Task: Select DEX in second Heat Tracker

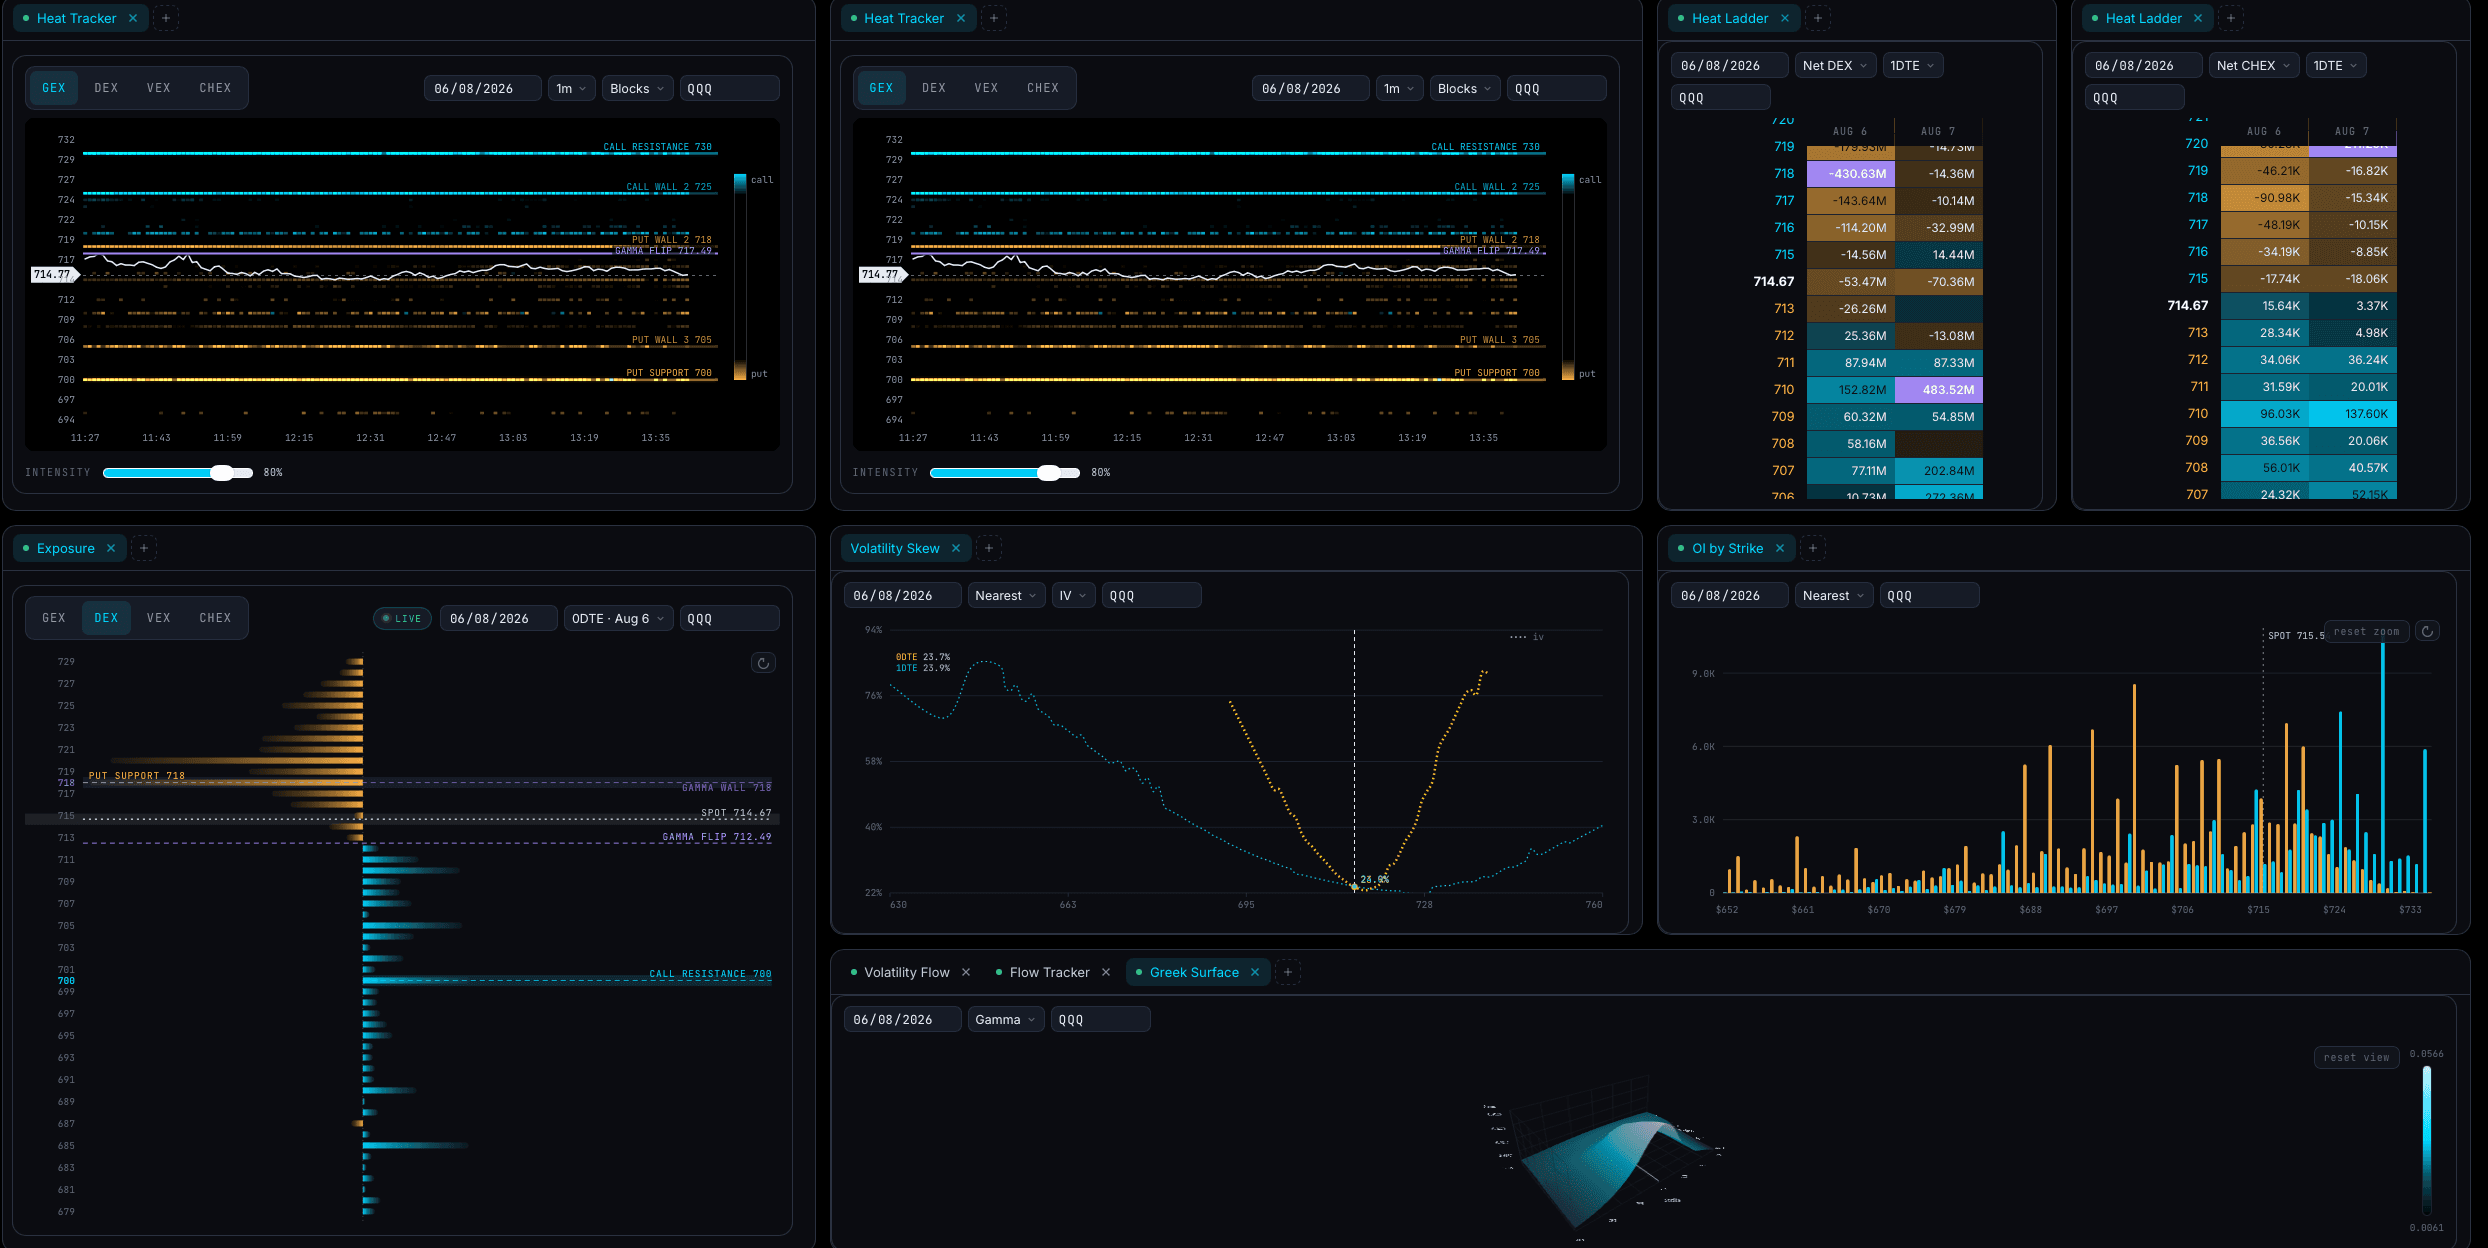Action: pyautogui.click(x=934, y=88)
